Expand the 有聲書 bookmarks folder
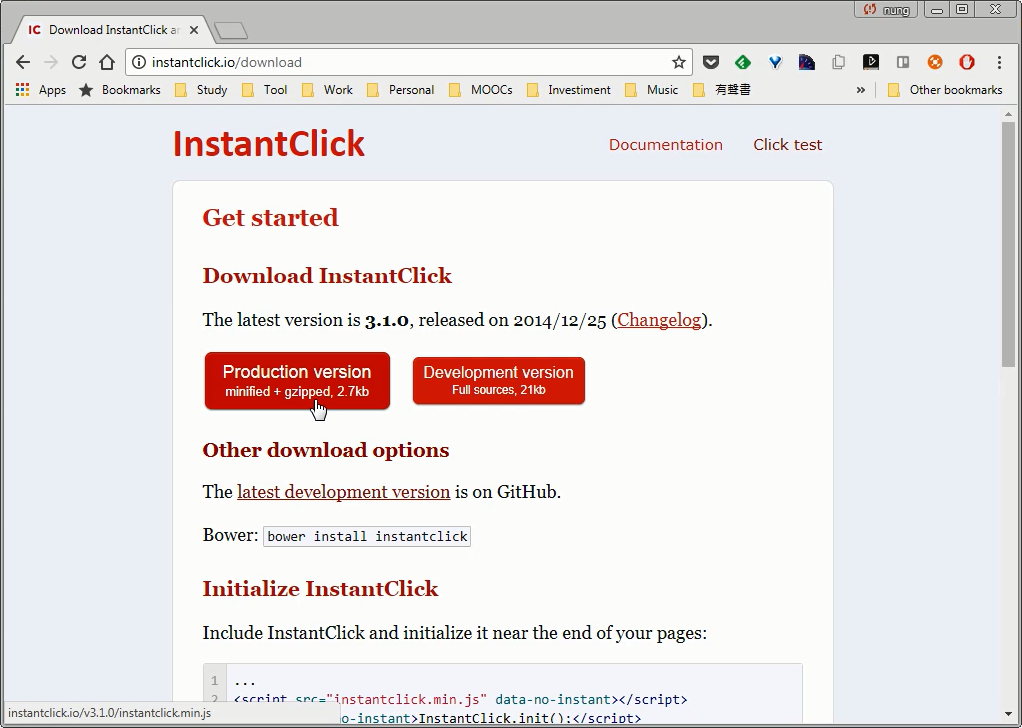1022x728 pixels. pos(722,90)
